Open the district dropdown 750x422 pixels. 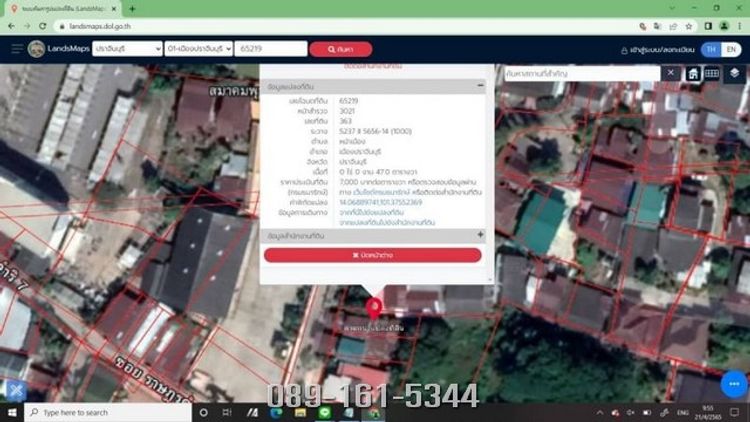(199, 49)
